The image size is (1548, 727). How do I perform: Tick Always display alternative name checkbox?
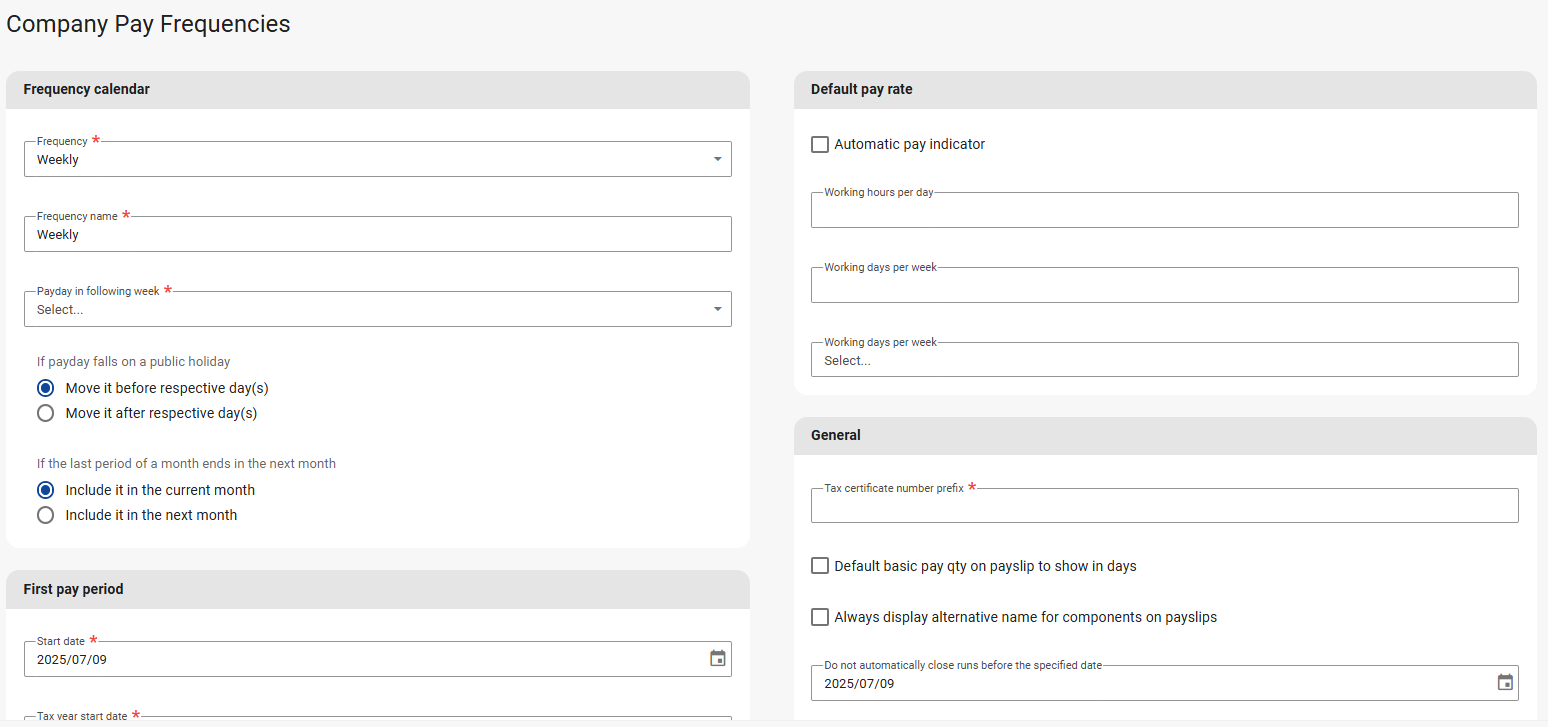820,617
